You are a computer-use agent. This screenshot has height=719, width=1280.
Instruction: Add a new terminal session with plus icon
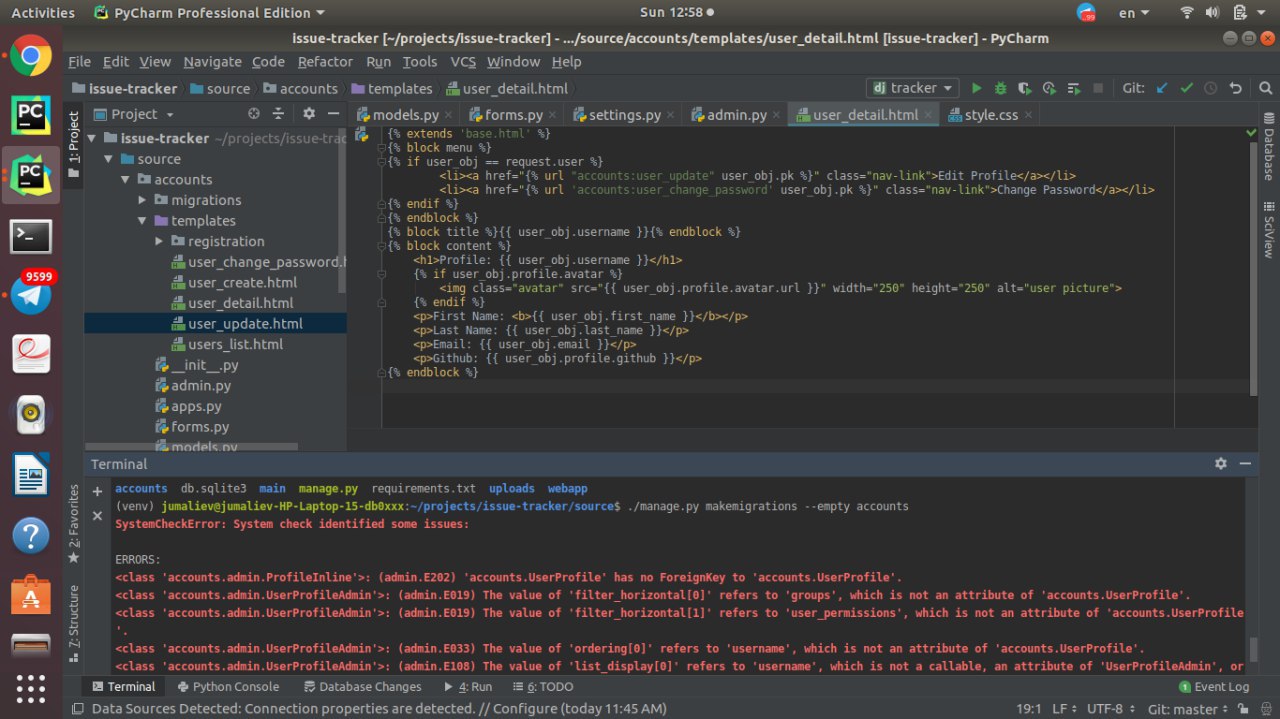coord(97,491)
